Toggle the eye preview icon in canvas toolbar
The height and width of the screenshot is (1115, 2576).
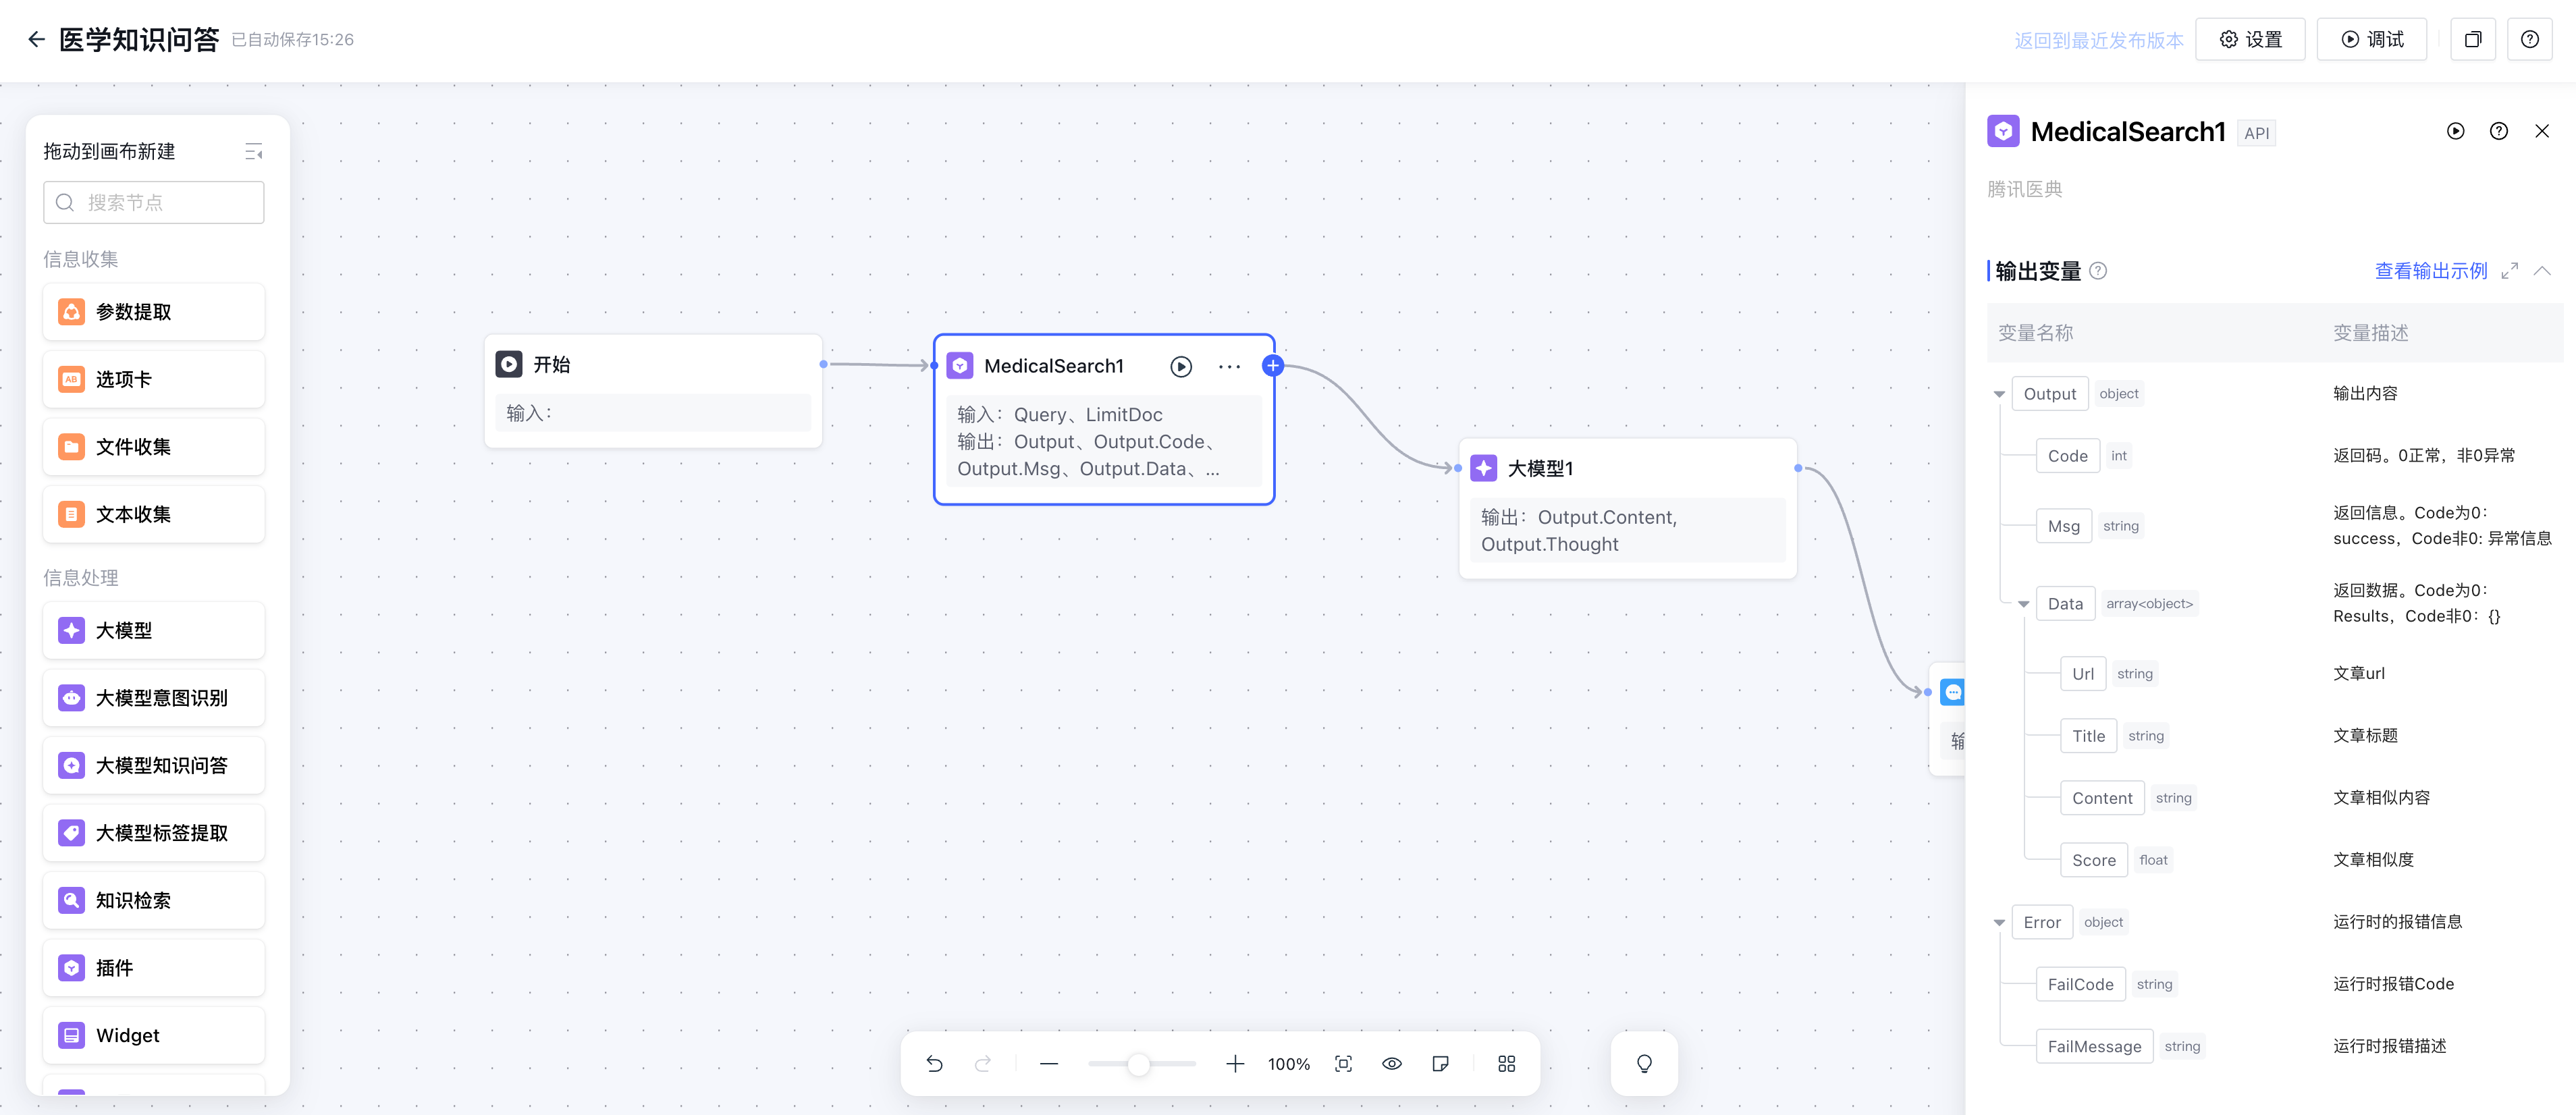tap(1391, 1064)
